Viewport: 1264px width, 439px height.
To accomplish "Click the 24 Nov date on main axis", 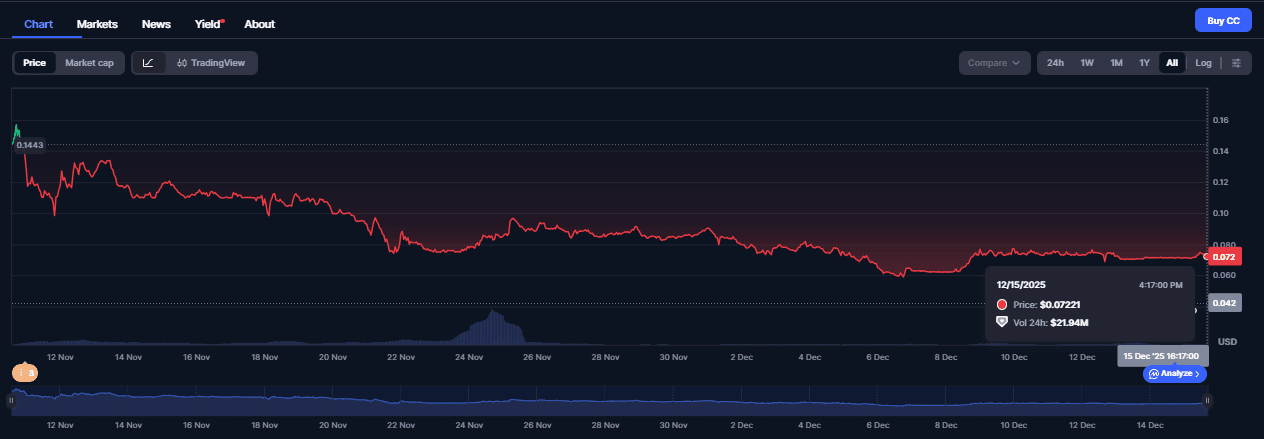I will pos(468,356).
